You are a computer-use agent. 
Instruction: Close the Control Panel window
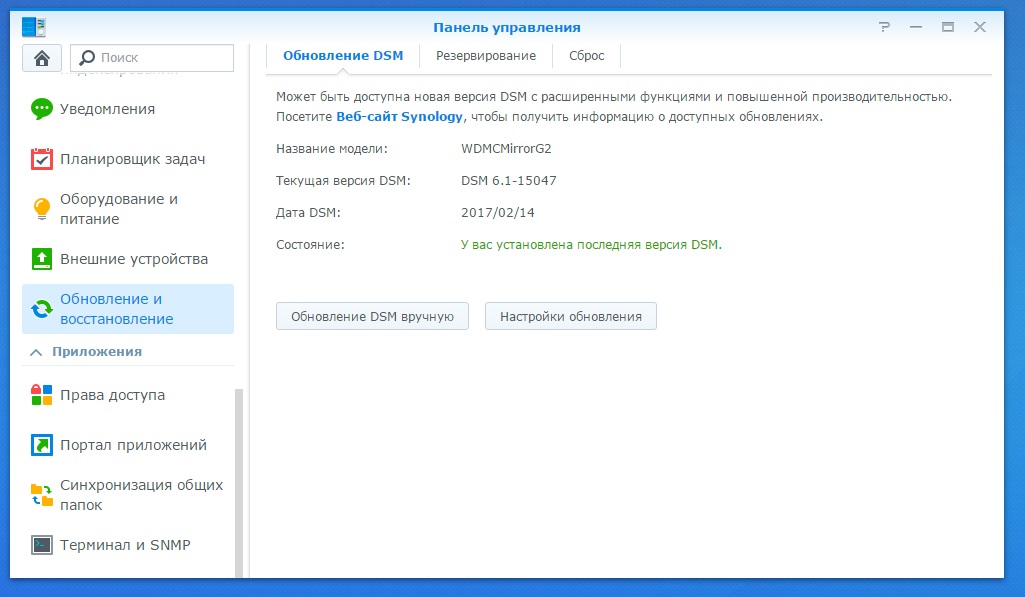click(980, 27)
